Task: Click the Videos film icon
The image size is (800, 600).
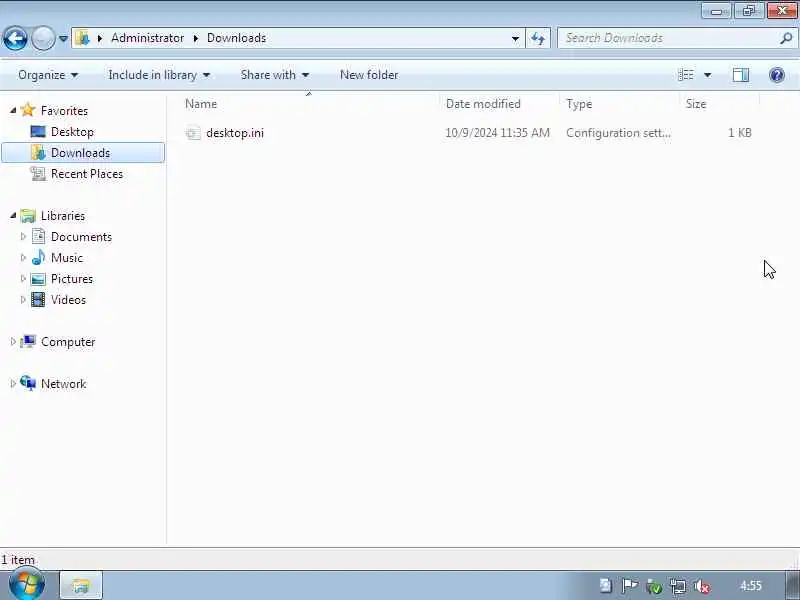Action: [38, 299]
